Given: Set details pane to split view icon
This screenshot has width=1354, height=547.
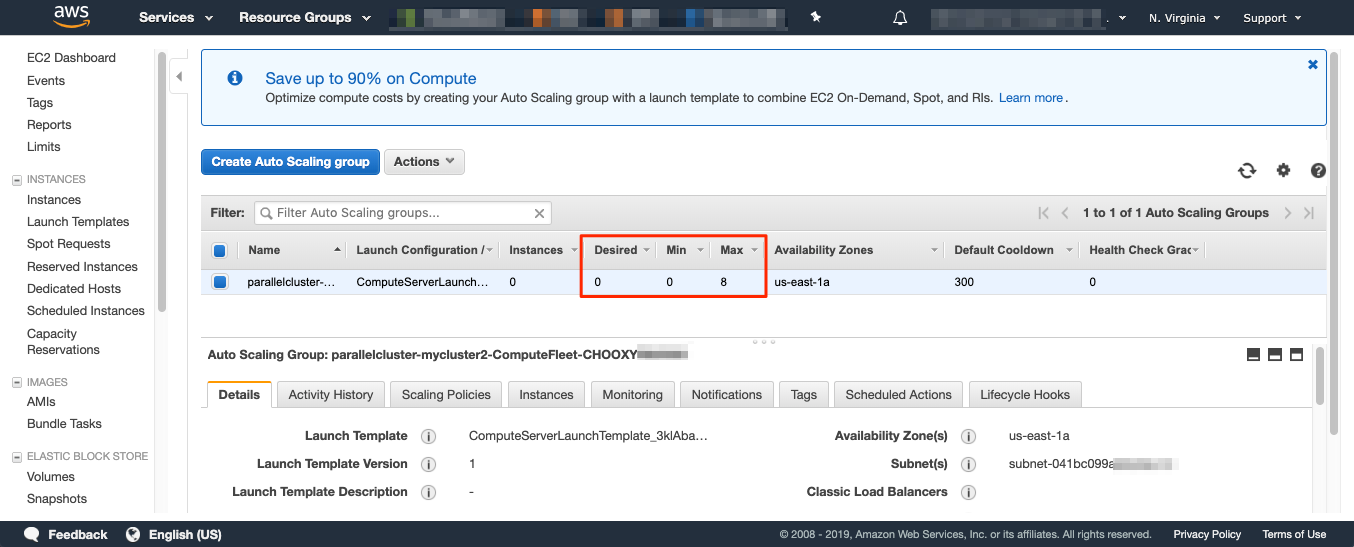Looking at the screenshot, I should 1275,355.
